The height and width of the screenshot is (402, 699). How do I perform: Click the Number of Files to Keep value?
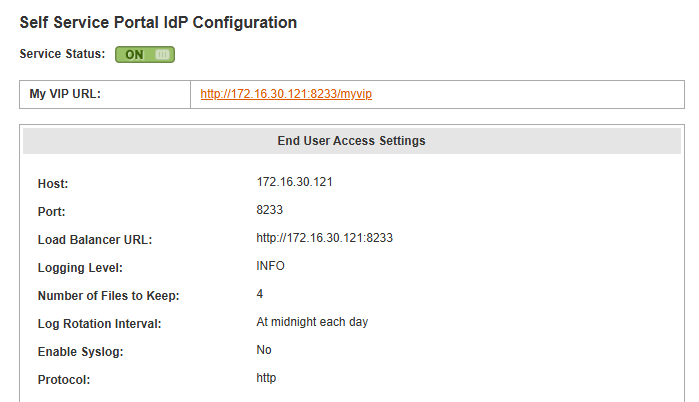(260, 294)
